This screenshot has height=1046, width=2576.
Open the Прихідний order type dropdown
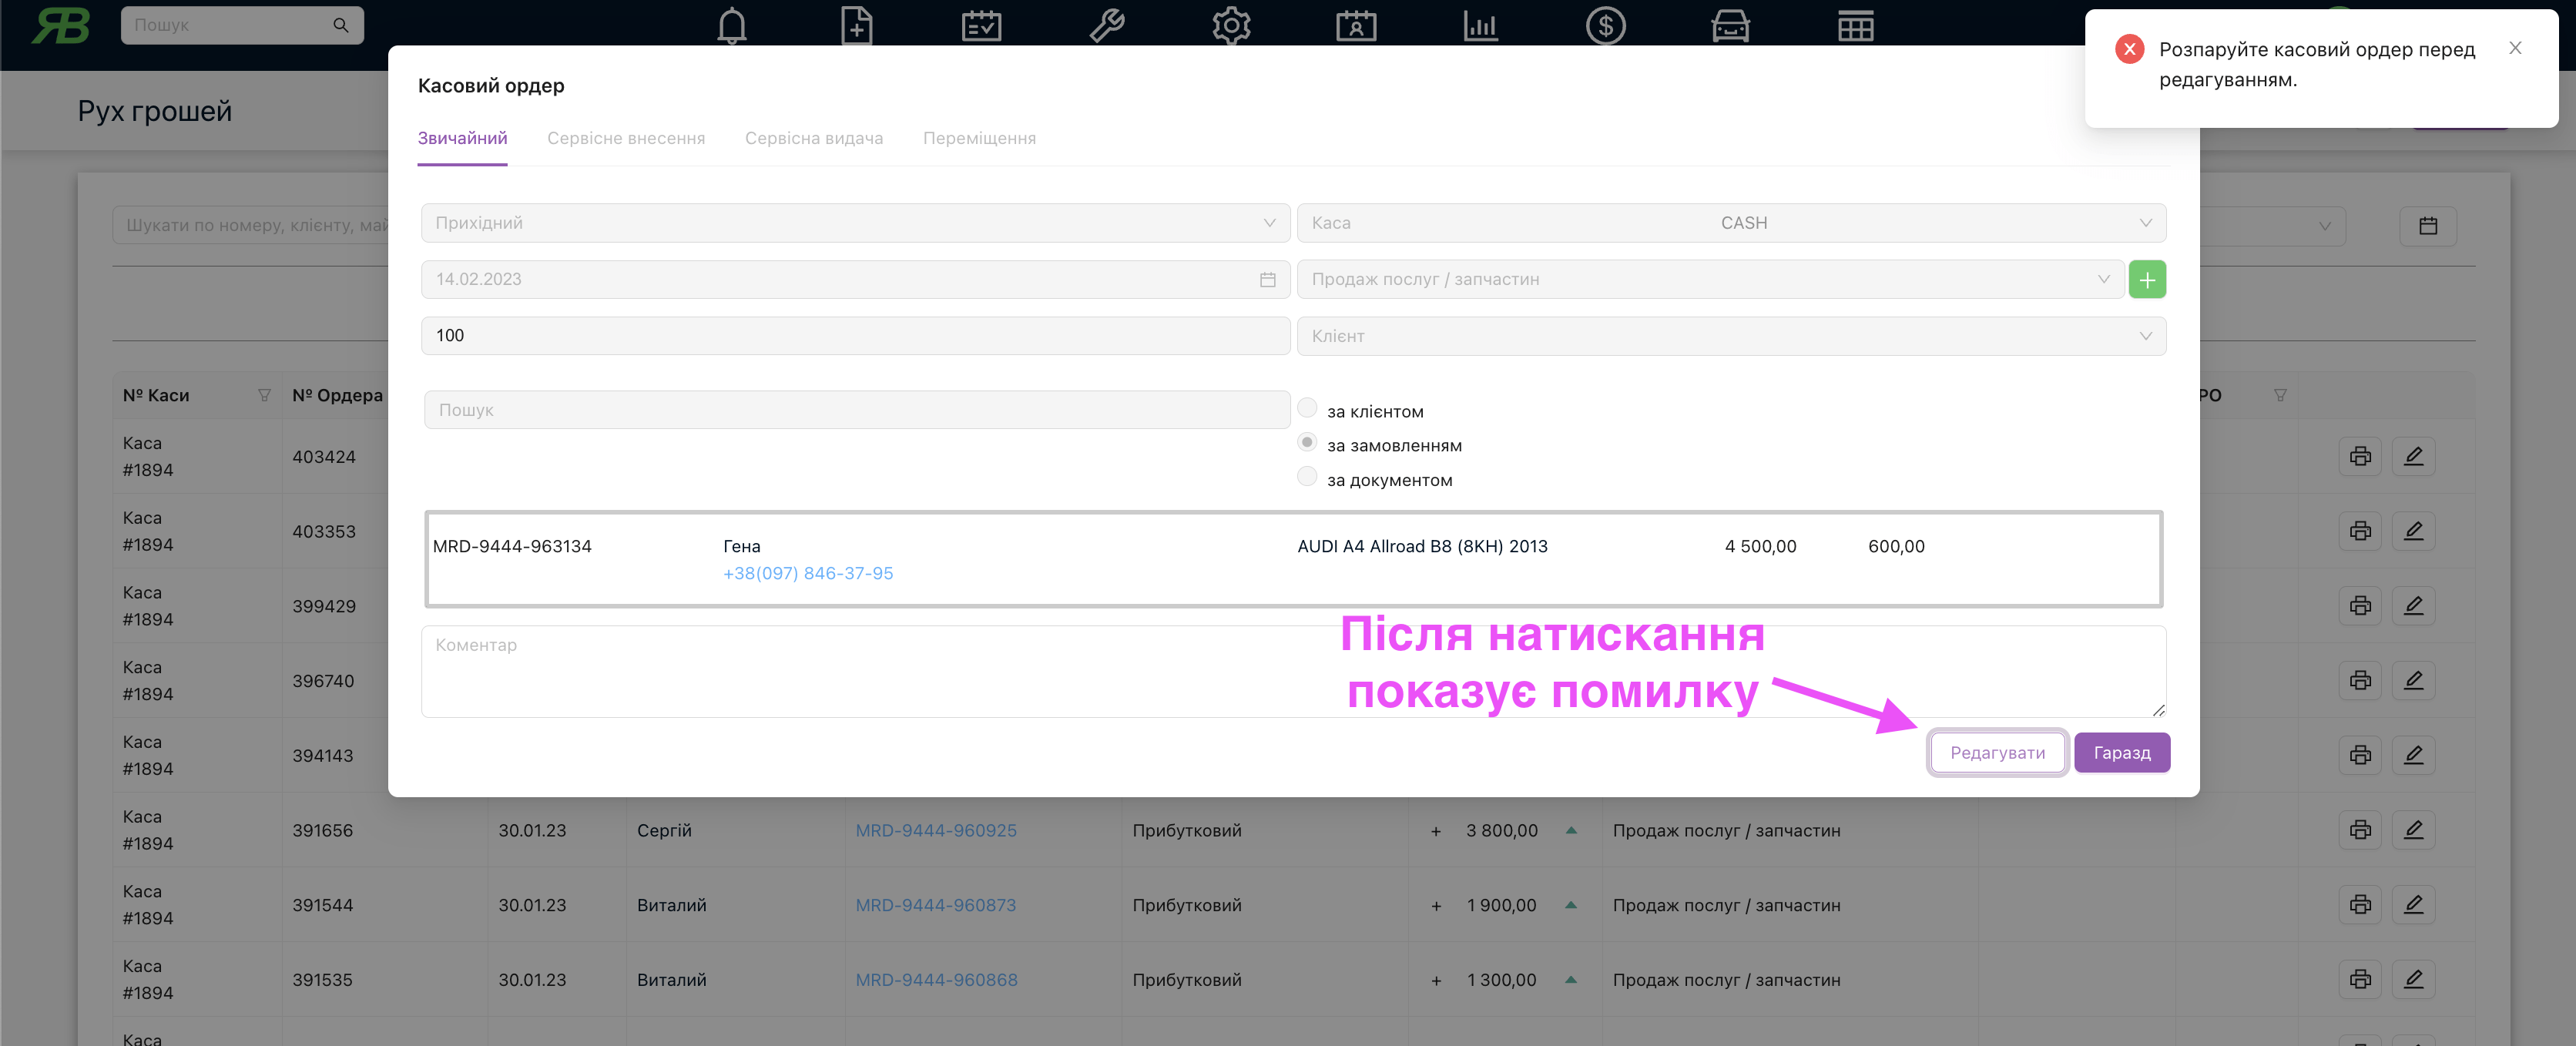click(855, 223)
